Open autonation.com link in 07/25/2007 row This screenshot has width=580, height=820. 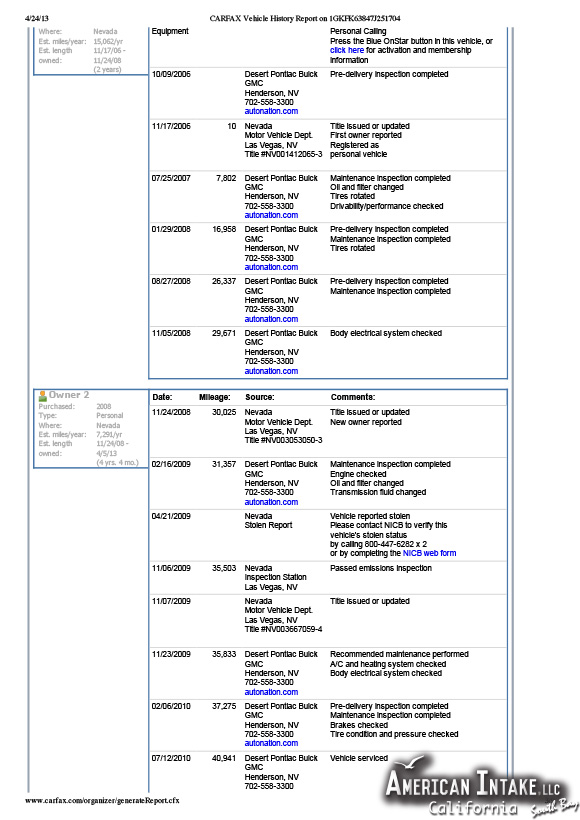[x=271, y=215]
